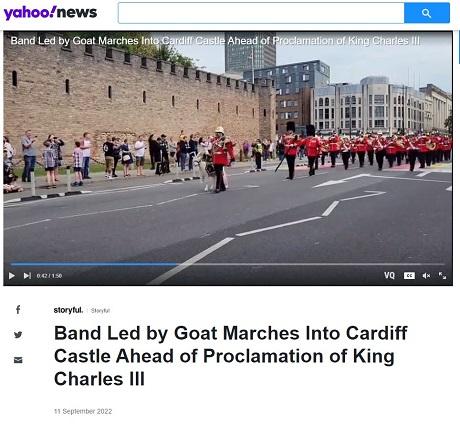Open the VQ video quality menu
This screenshot has height=425, width=460.
pos(389,275)
